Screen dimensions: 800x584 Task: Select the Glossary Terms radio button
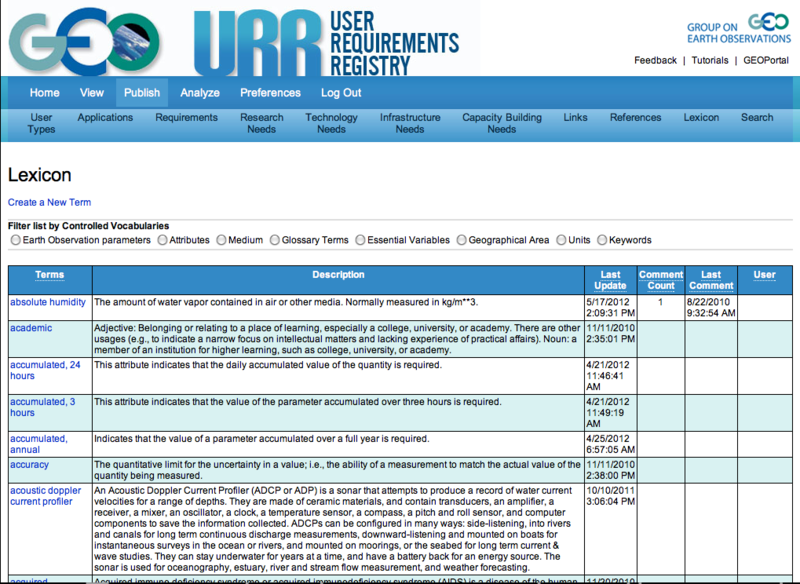(275, 240)
